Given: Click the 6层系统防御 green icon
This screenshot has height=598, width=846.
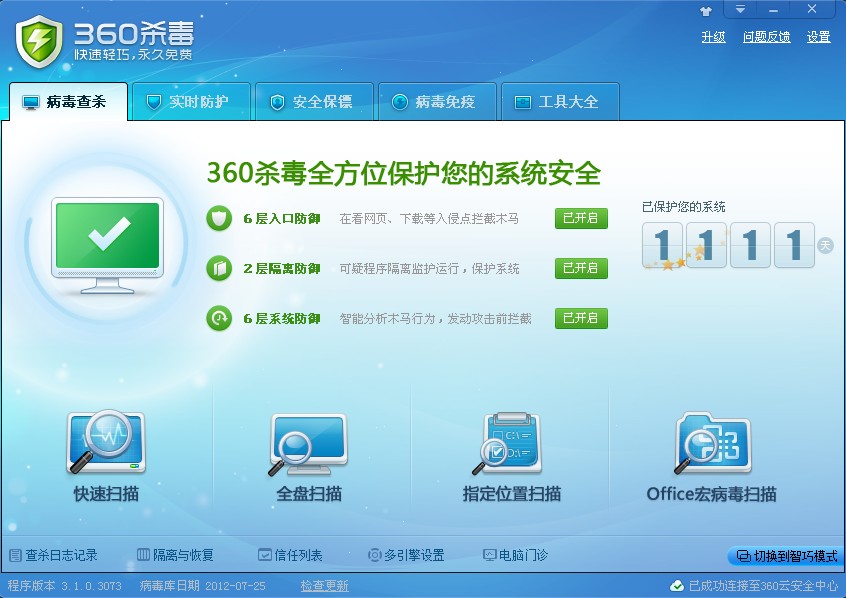Looking at the screenshot, I should (x=219, y=318).
